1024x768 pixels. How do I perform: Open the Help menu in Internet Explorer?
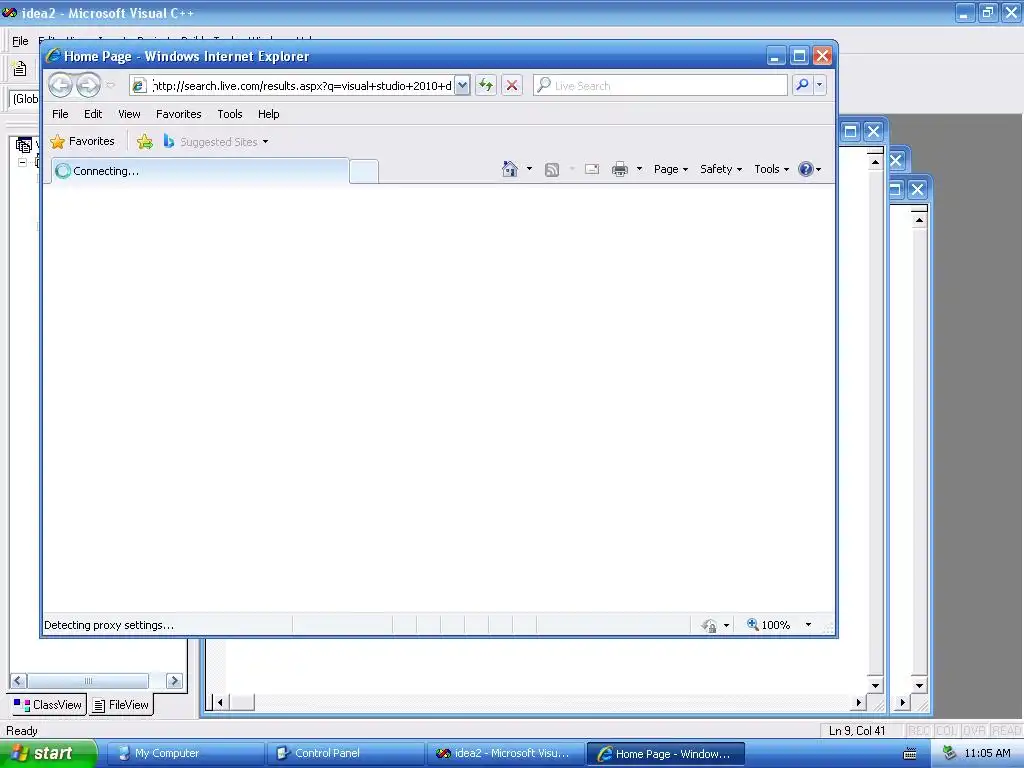268,114
